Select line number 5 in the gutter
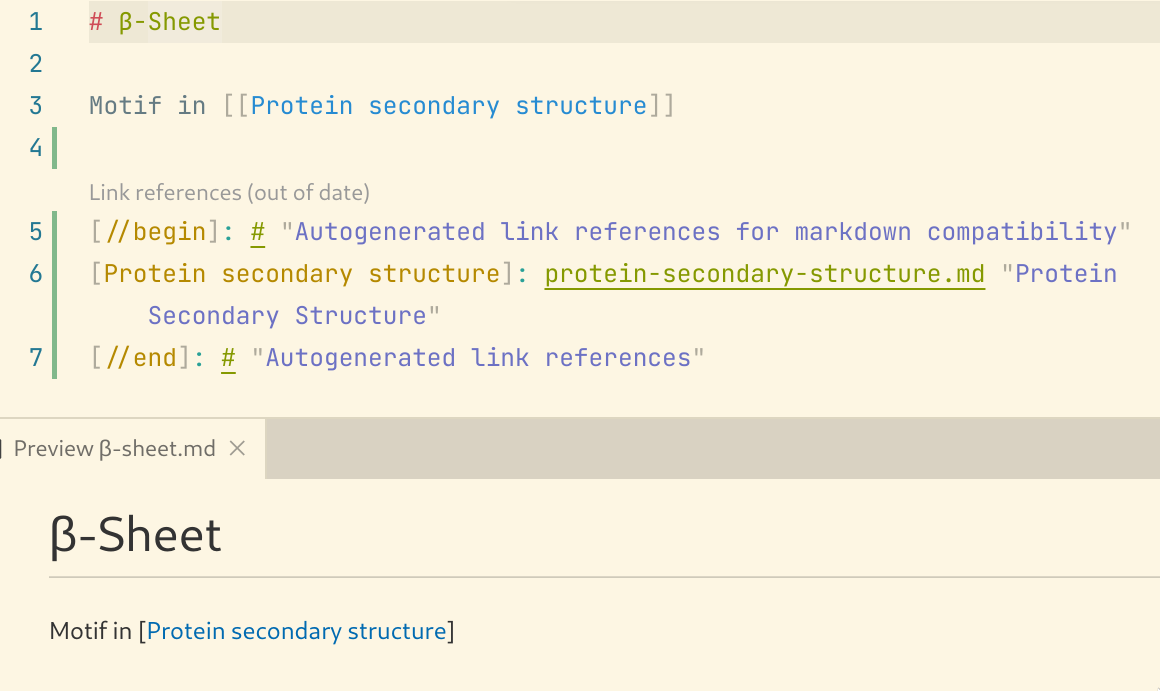This screenshot has height=691, width=1160. coord(36,232)
